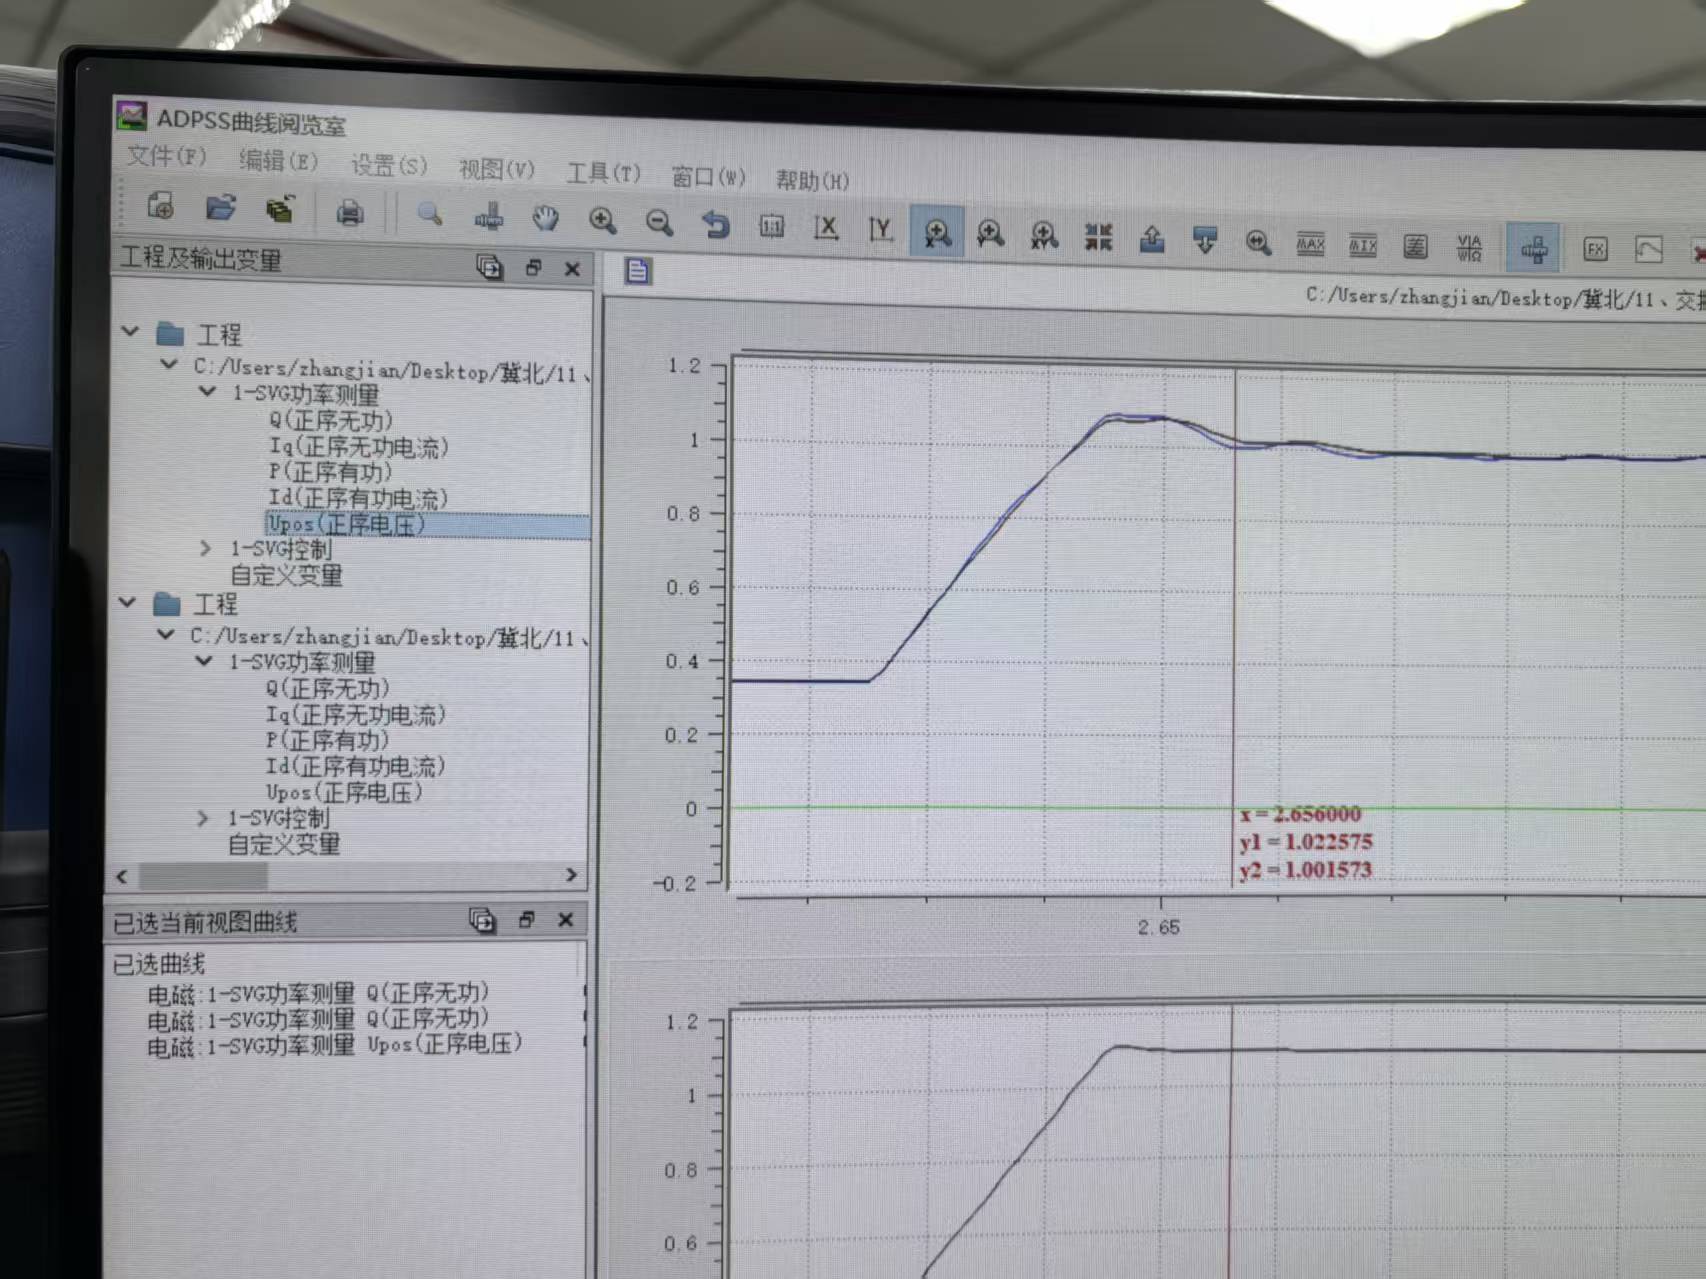1706x1279 pixels.
Task: Click the 1:1 reset scale icon
Action: coord(771,226)
